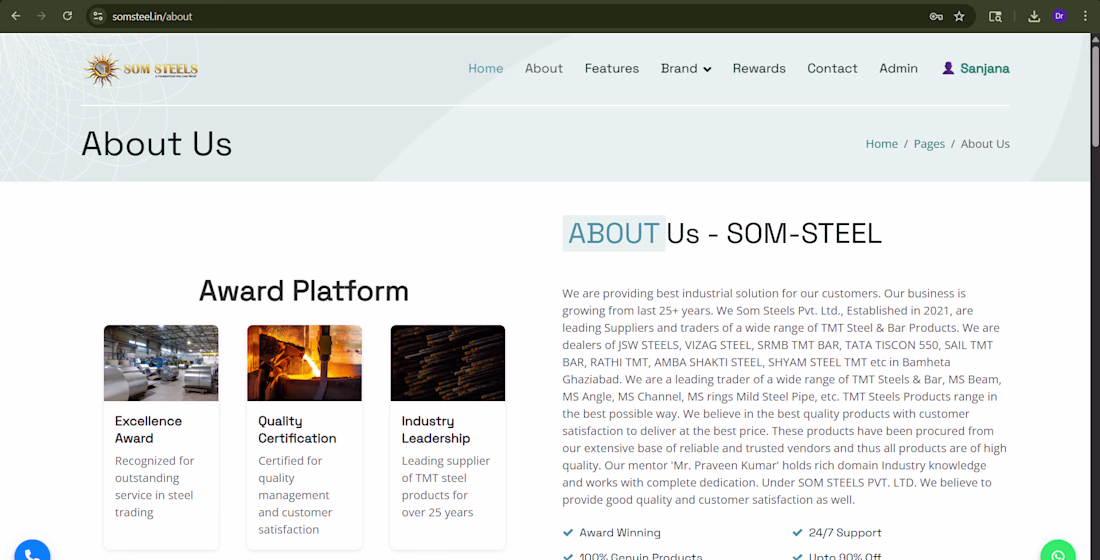Click the Excellence Award card image

(x=161, y=363)
